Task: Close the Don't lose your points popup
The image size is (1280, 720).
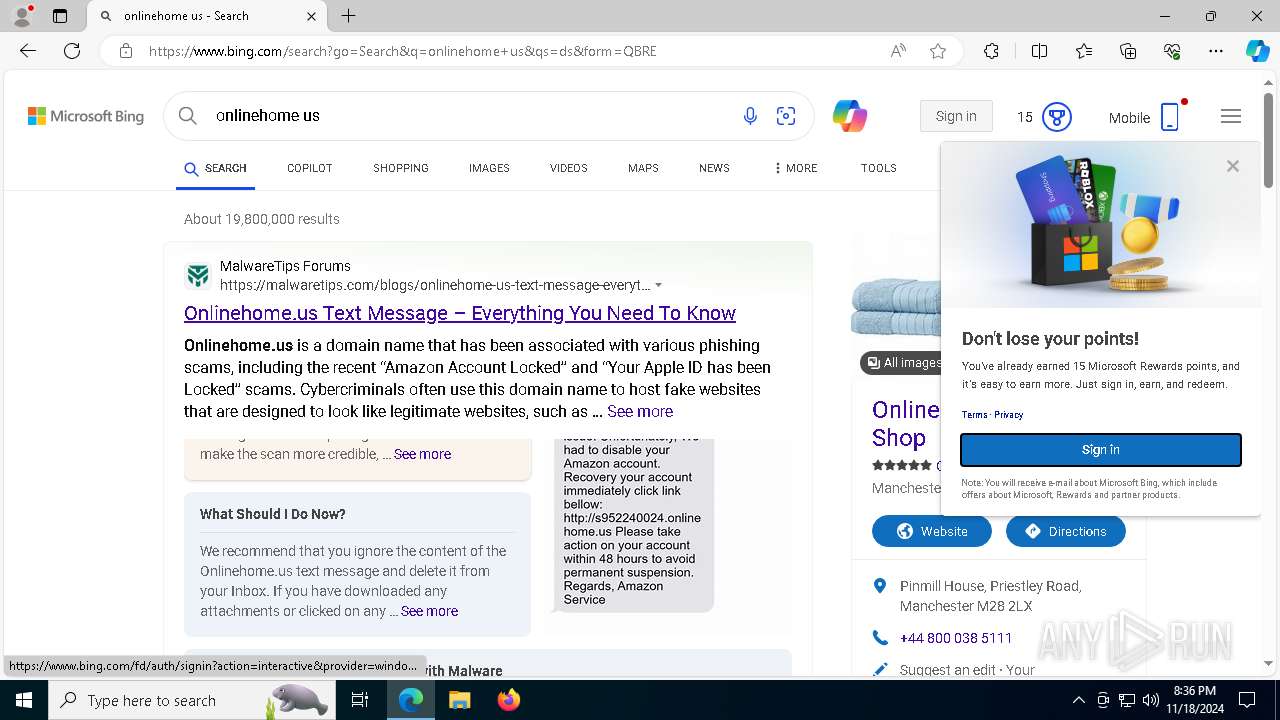Action: pos(1233,166)
